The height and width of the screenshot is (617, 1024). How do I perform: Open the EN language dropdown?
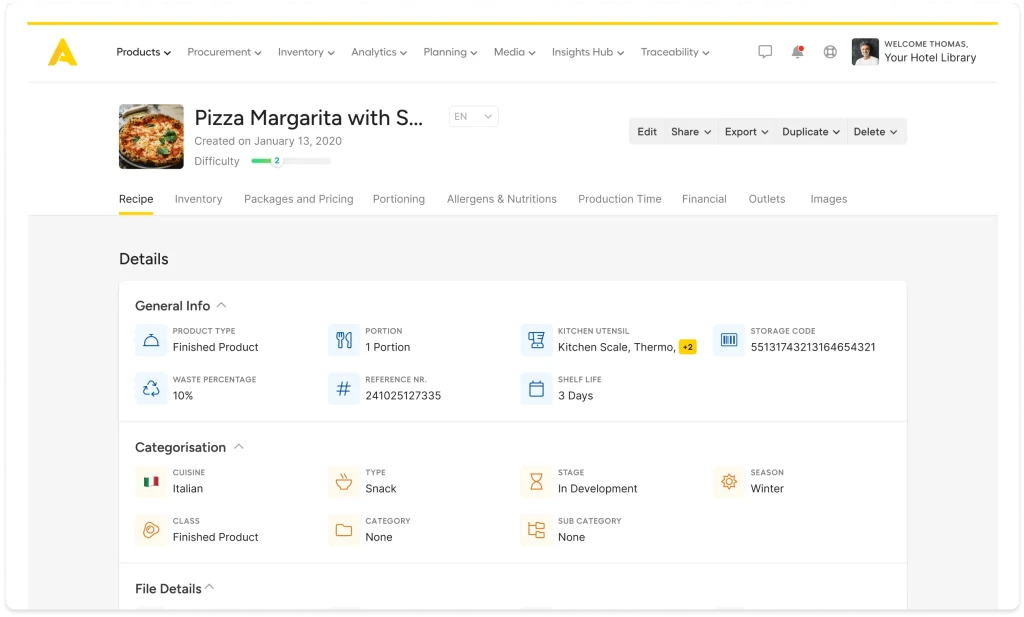point(473,116)
